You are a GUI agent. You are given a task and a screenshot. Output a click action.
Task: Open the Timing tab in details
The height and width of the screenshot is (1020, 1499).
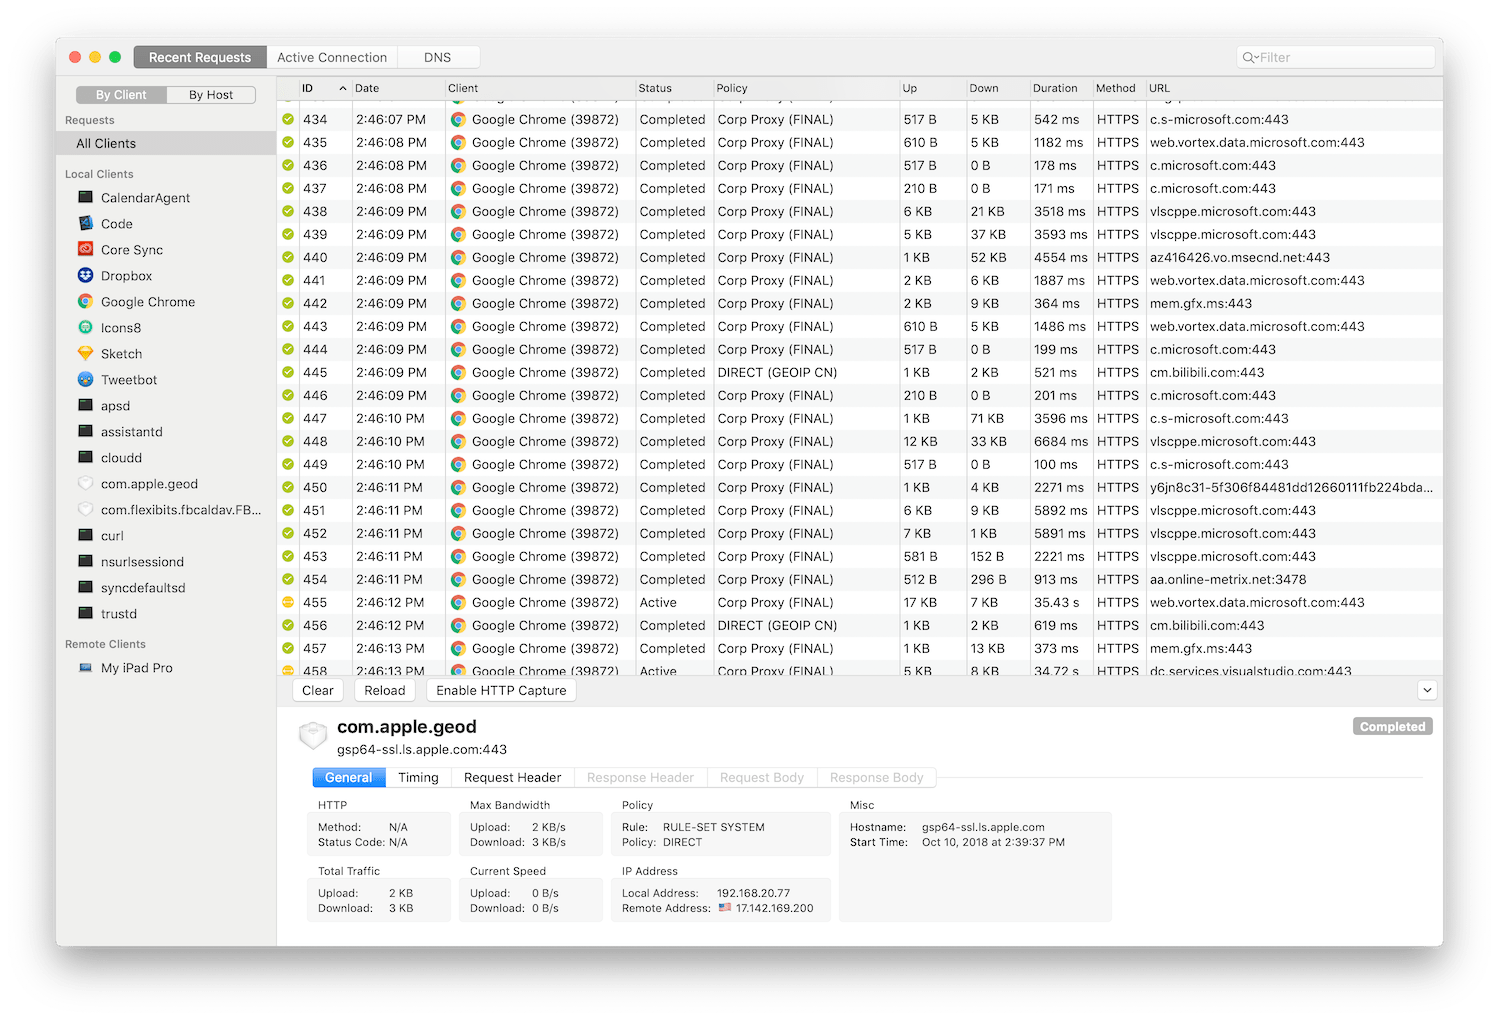(x=418, y=778)
